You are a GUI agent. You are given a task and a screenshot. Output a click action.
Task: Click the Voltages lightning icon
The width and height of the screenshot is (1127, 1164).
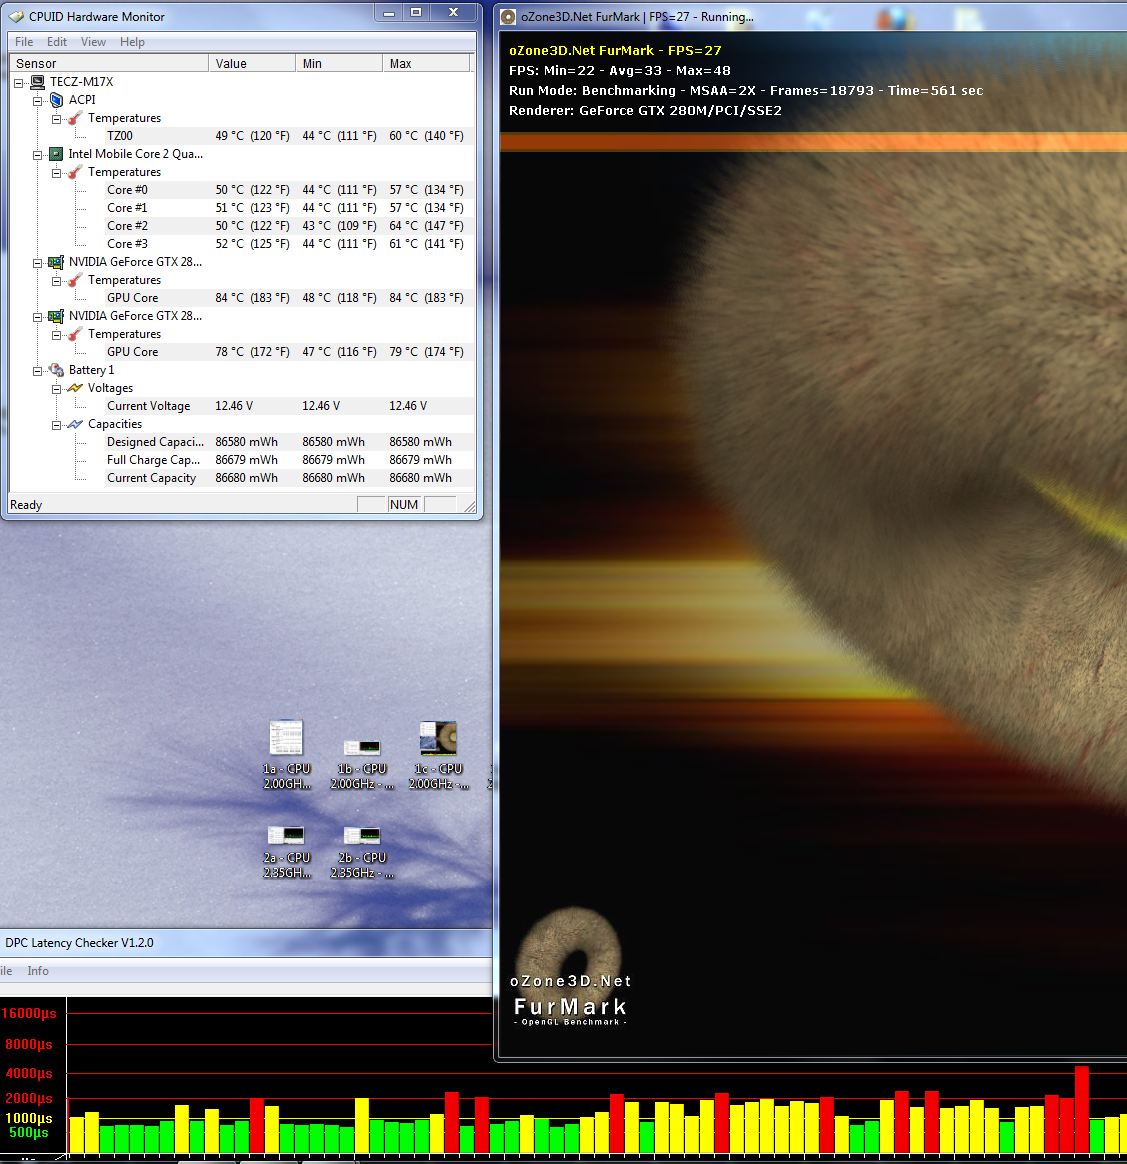point(75,388)
